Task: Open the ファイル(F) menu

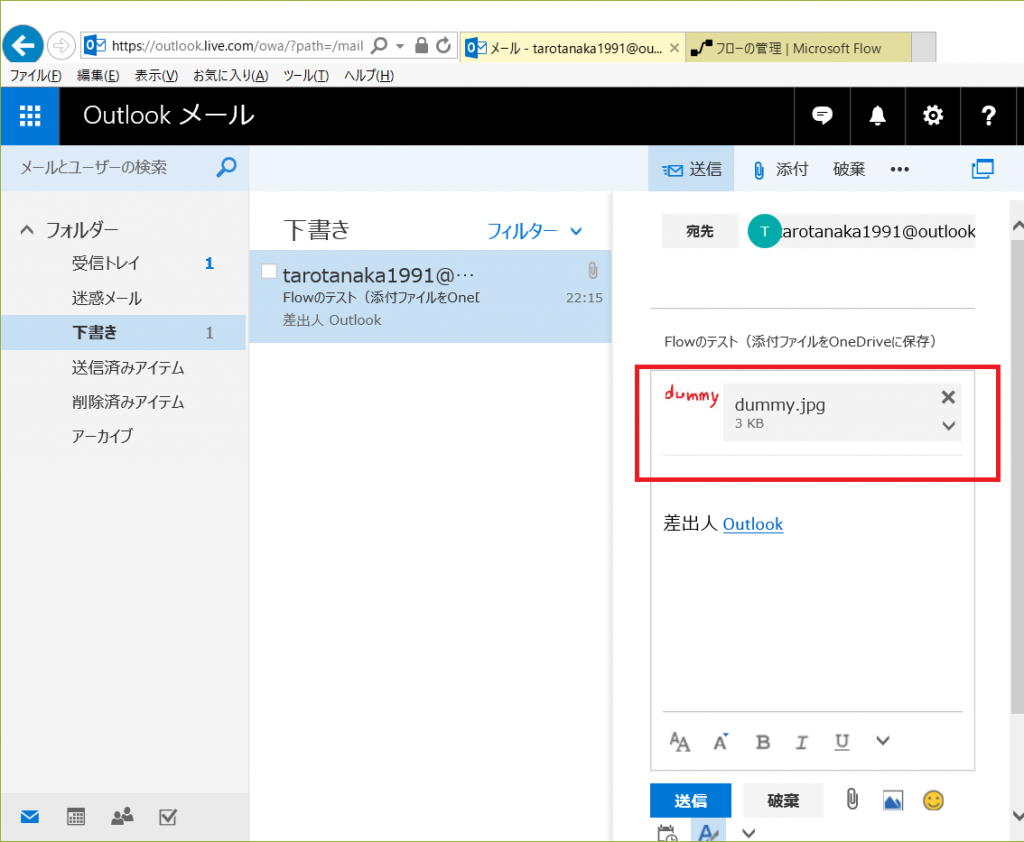Action: point(35,76)
